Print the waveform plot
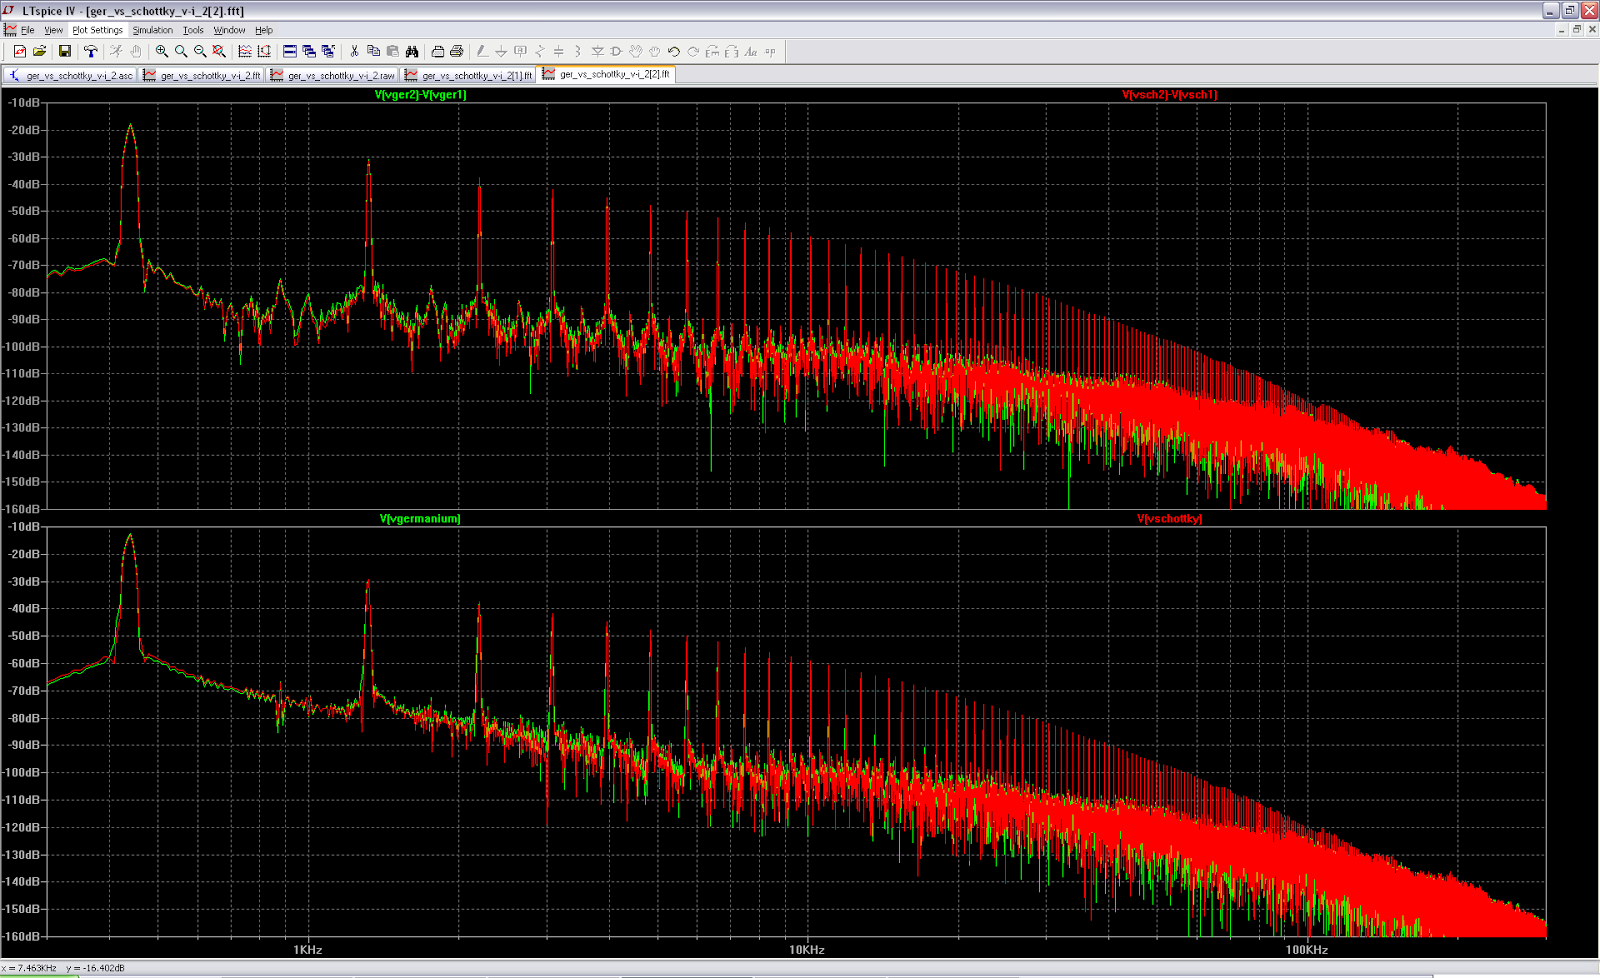This screenshot has width=1600, height=978. (x=437, y=51)
